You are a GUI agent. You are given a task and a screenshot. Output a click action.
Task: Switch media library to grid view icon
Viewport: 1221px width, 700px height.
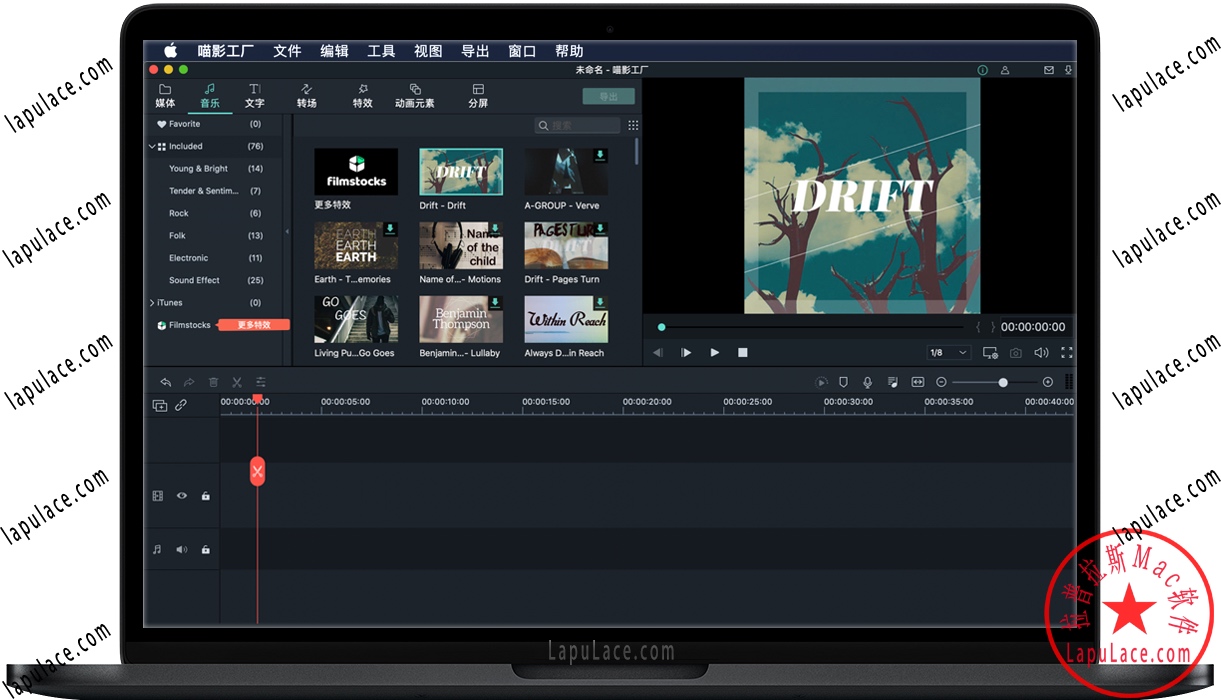[x=633, y=126]
